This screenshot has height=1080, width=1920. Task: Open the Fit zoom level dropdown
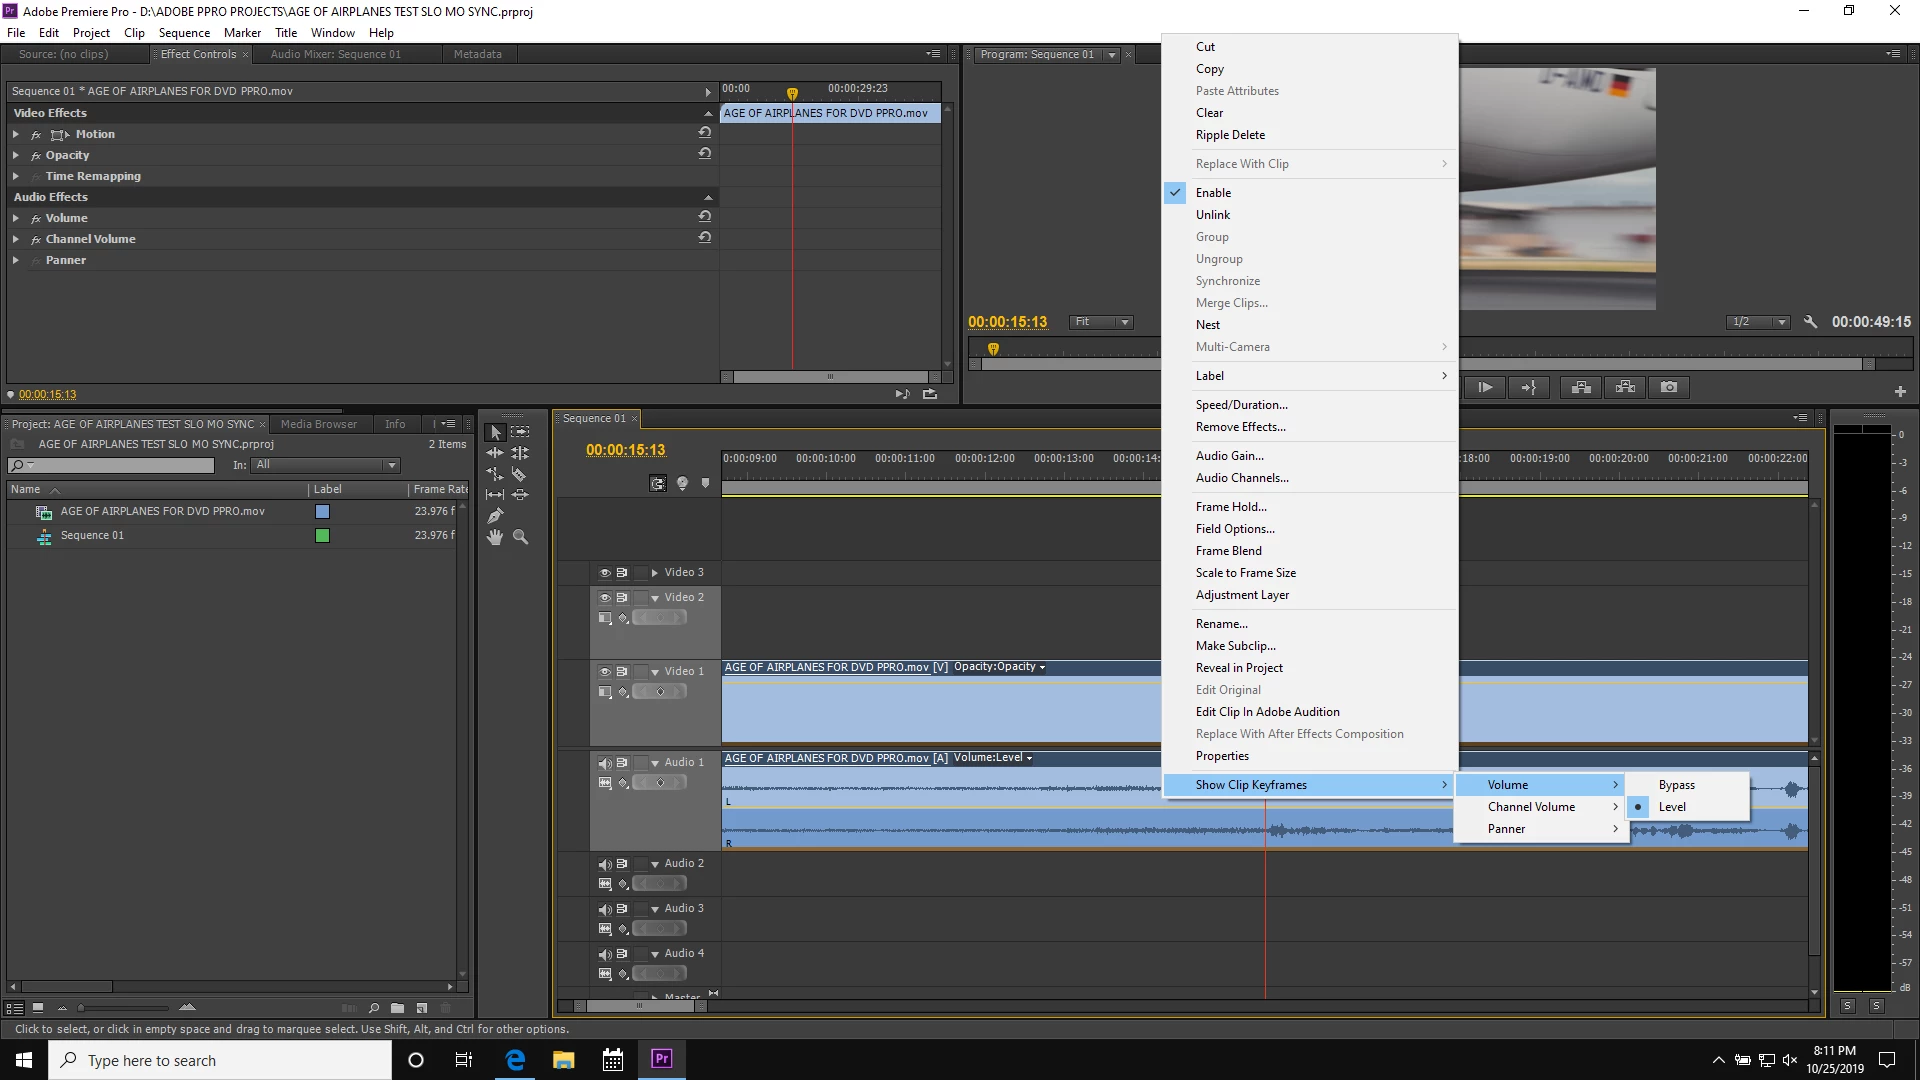click(x=1100, y=322)
